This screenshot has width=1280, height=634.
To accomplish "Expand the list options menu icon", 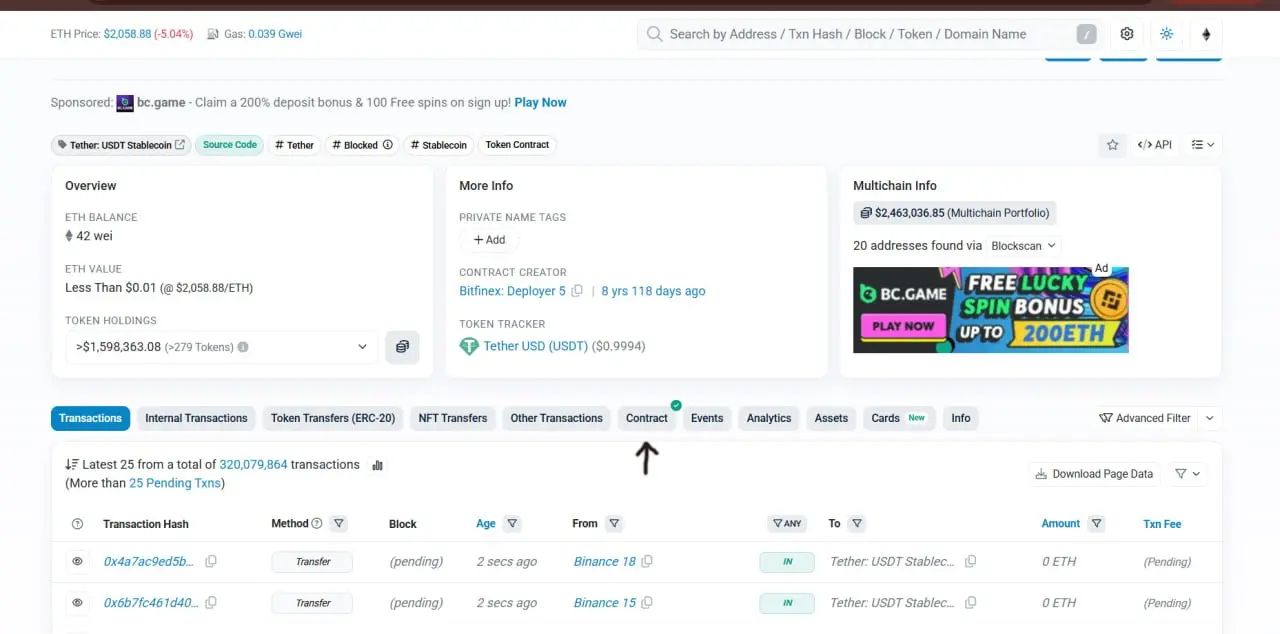I will click(1203, 145).
